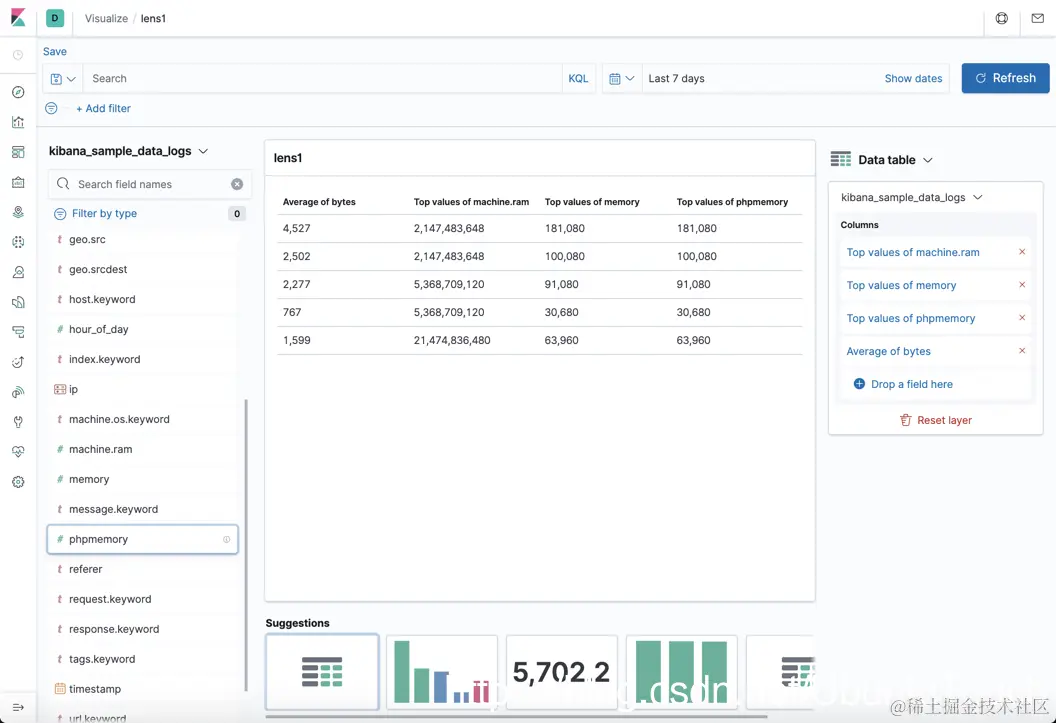Select the 5,702.2 metric suggestion
Viewport: 1056px width, 723px height.
point(562,672)
